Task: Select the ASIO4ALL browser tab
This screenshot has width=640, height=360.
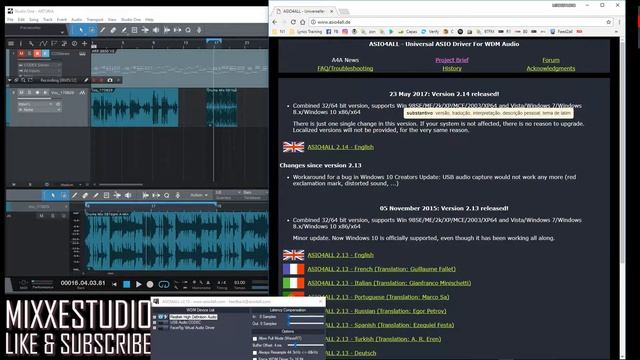Action: click(304, 11)
